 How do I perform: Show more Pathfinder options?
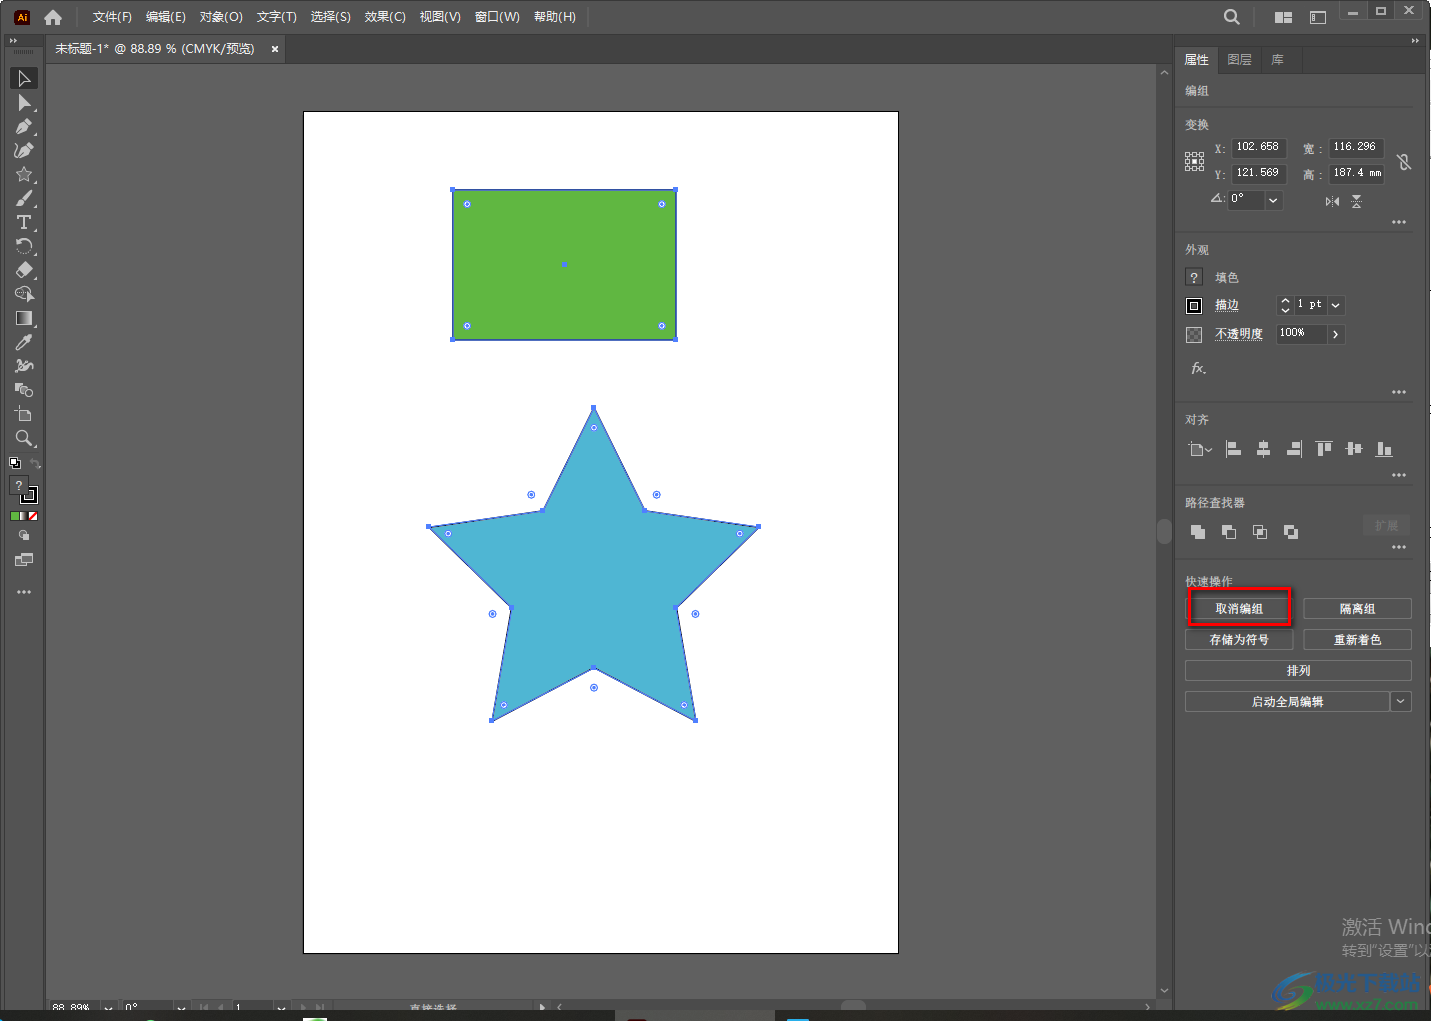(x=1399, y=547)
